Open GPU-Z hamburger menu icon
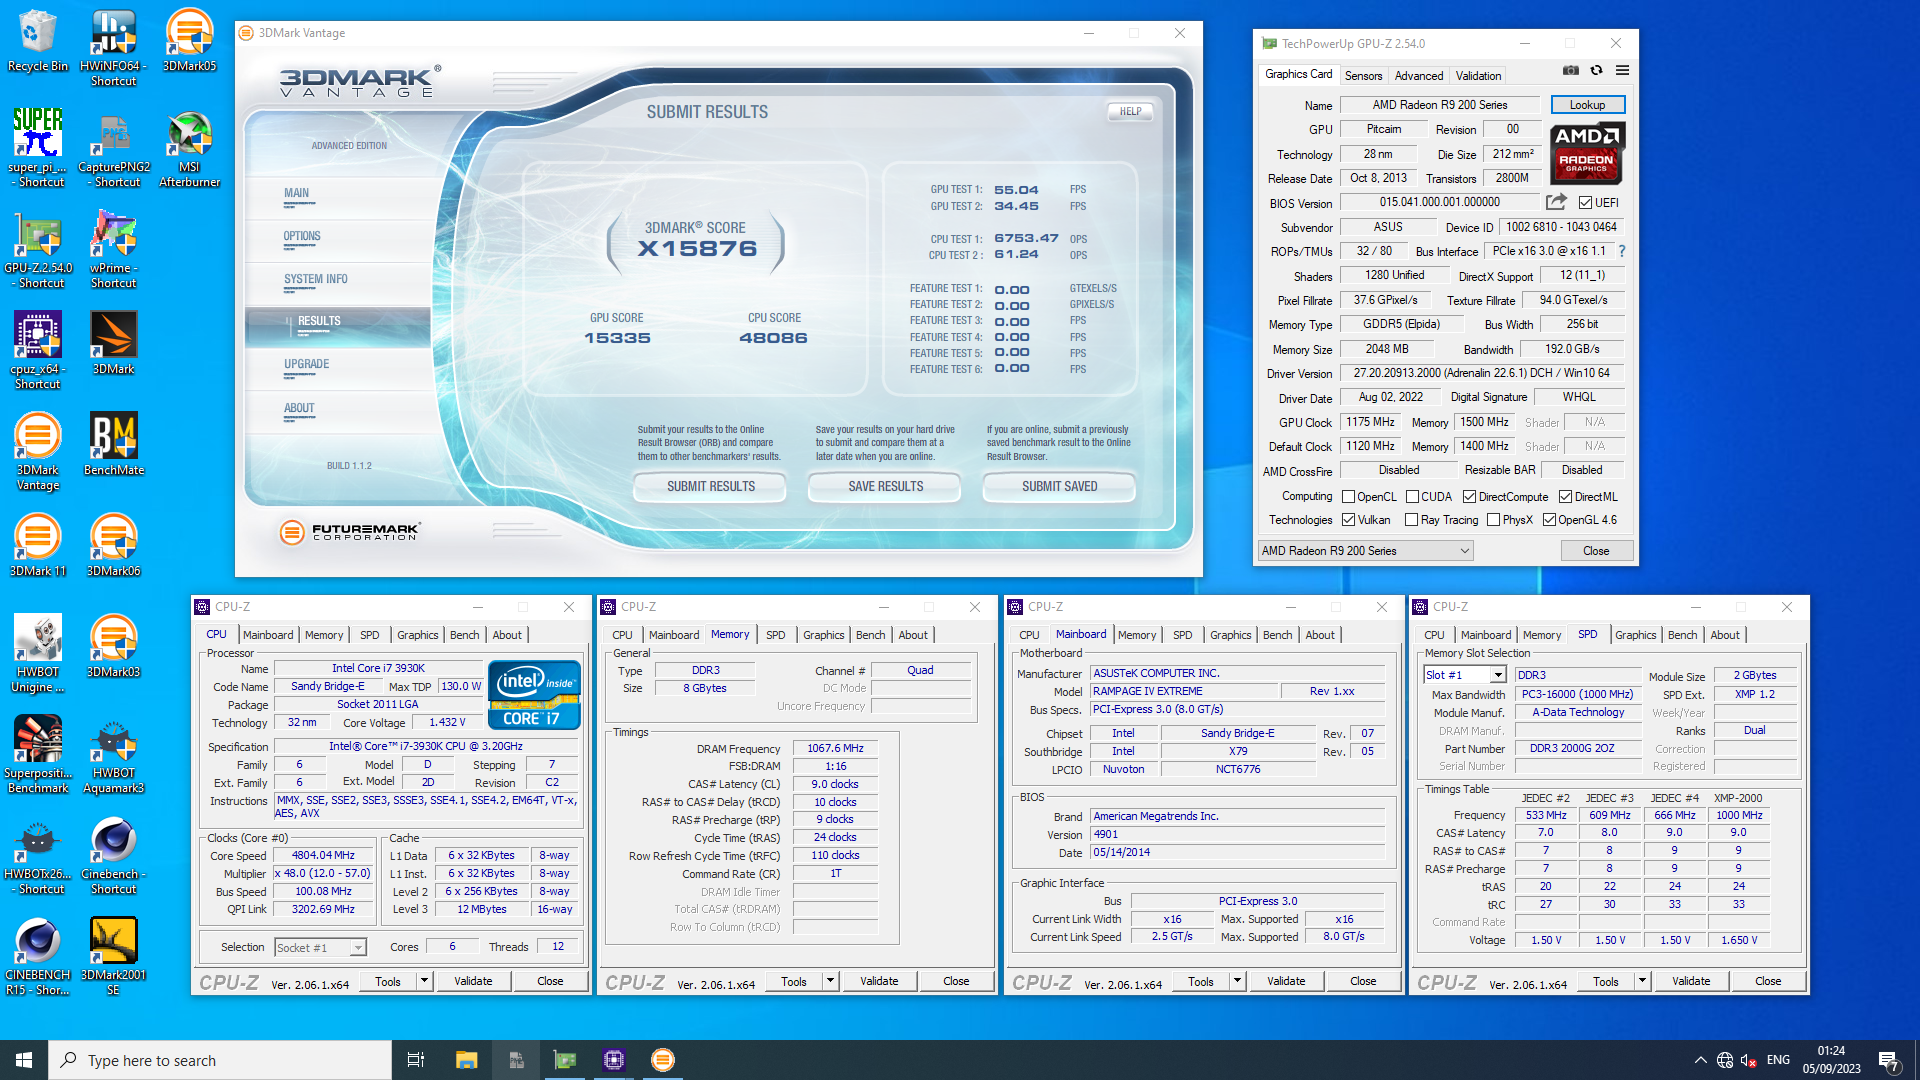 (x=1622, y=70)
